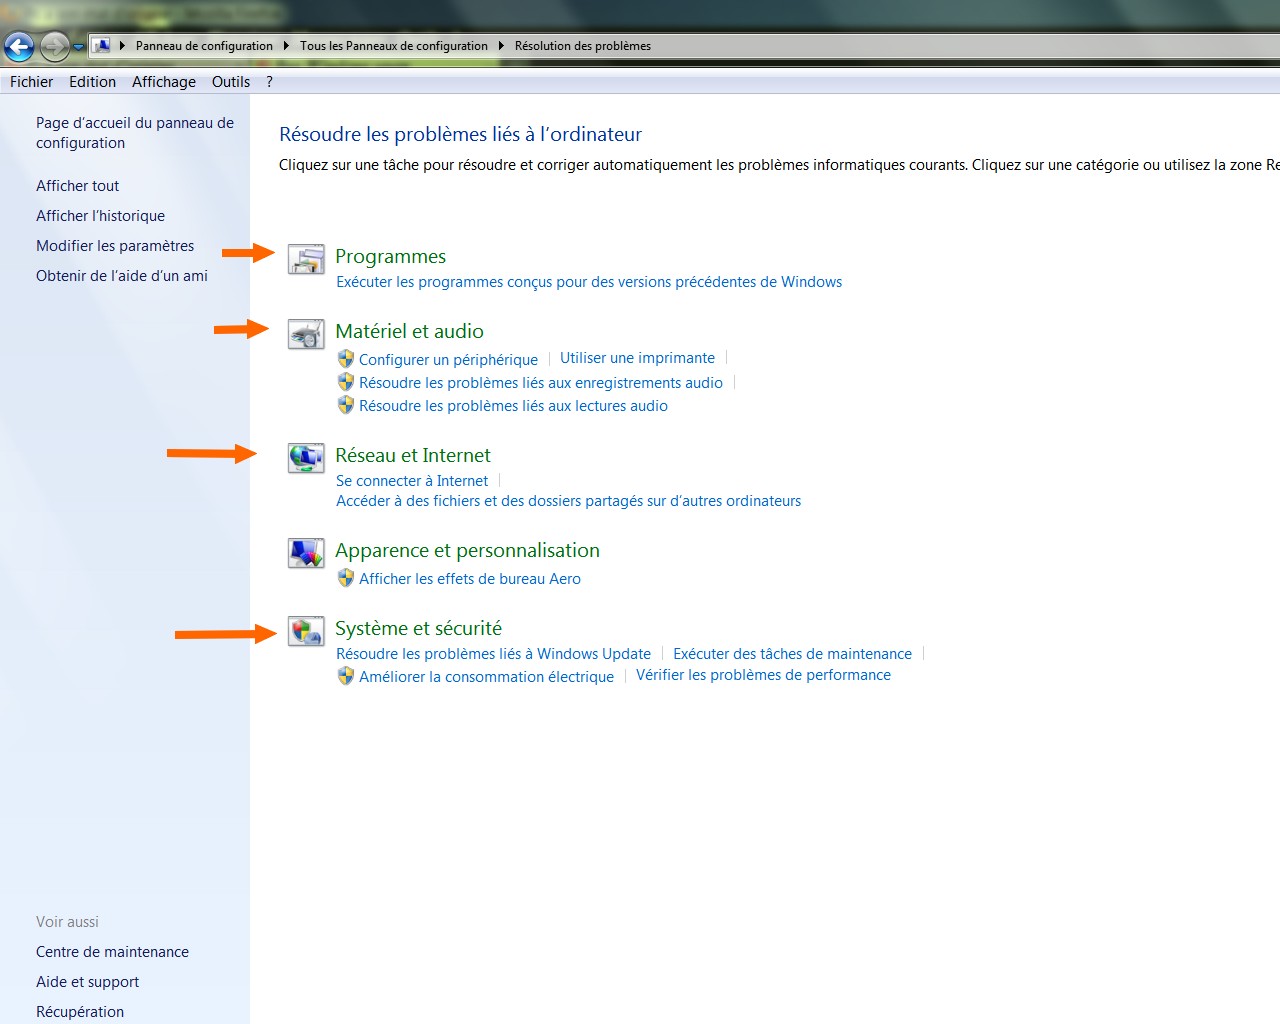The height and width of the screenshot is (1024, 1280).
Task: Click Afficher l'historique in the sidebar
Action: tap(100, 216)
